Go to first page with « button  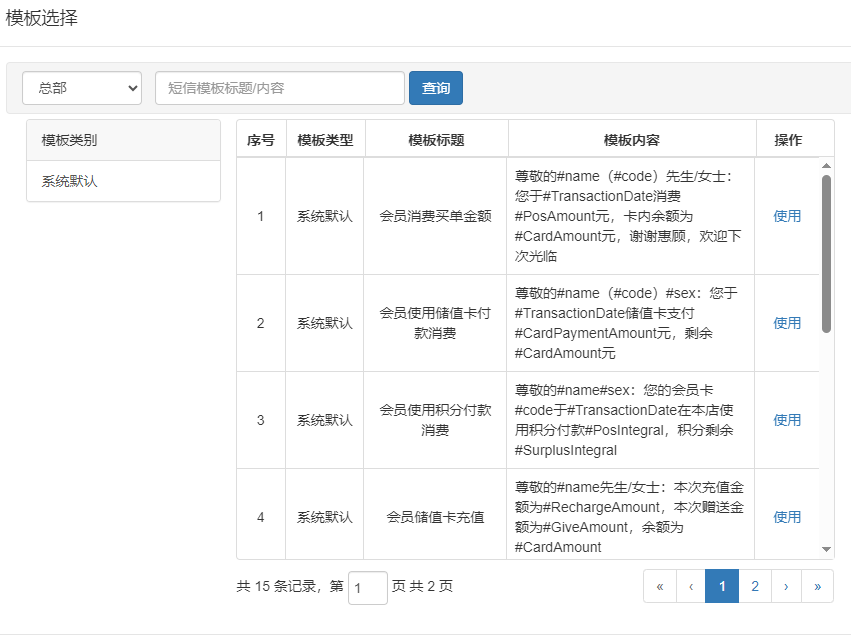pyautogui.click(x=660, y=587)
